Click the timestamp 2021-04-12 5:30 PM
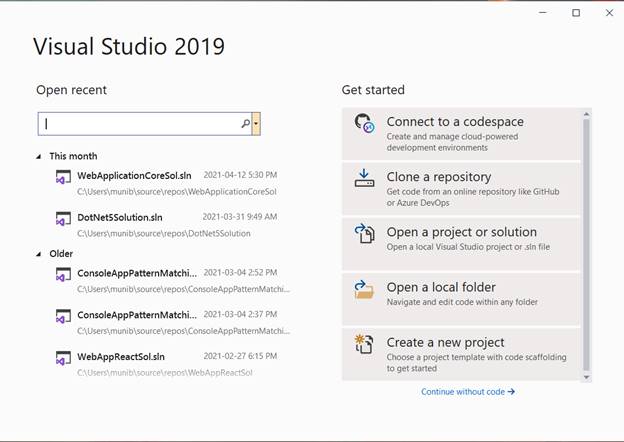The image size is (624, 442). [240, 175]
